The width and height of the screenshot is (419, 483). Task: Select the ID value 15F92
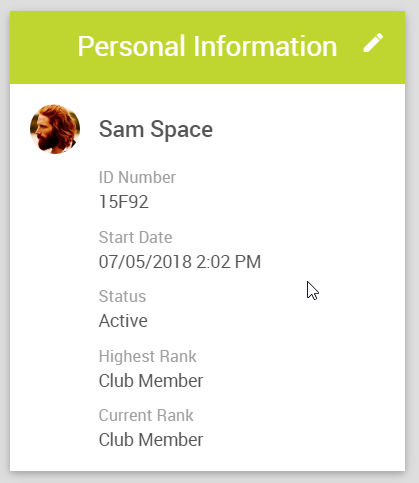[x=124, y=202]
